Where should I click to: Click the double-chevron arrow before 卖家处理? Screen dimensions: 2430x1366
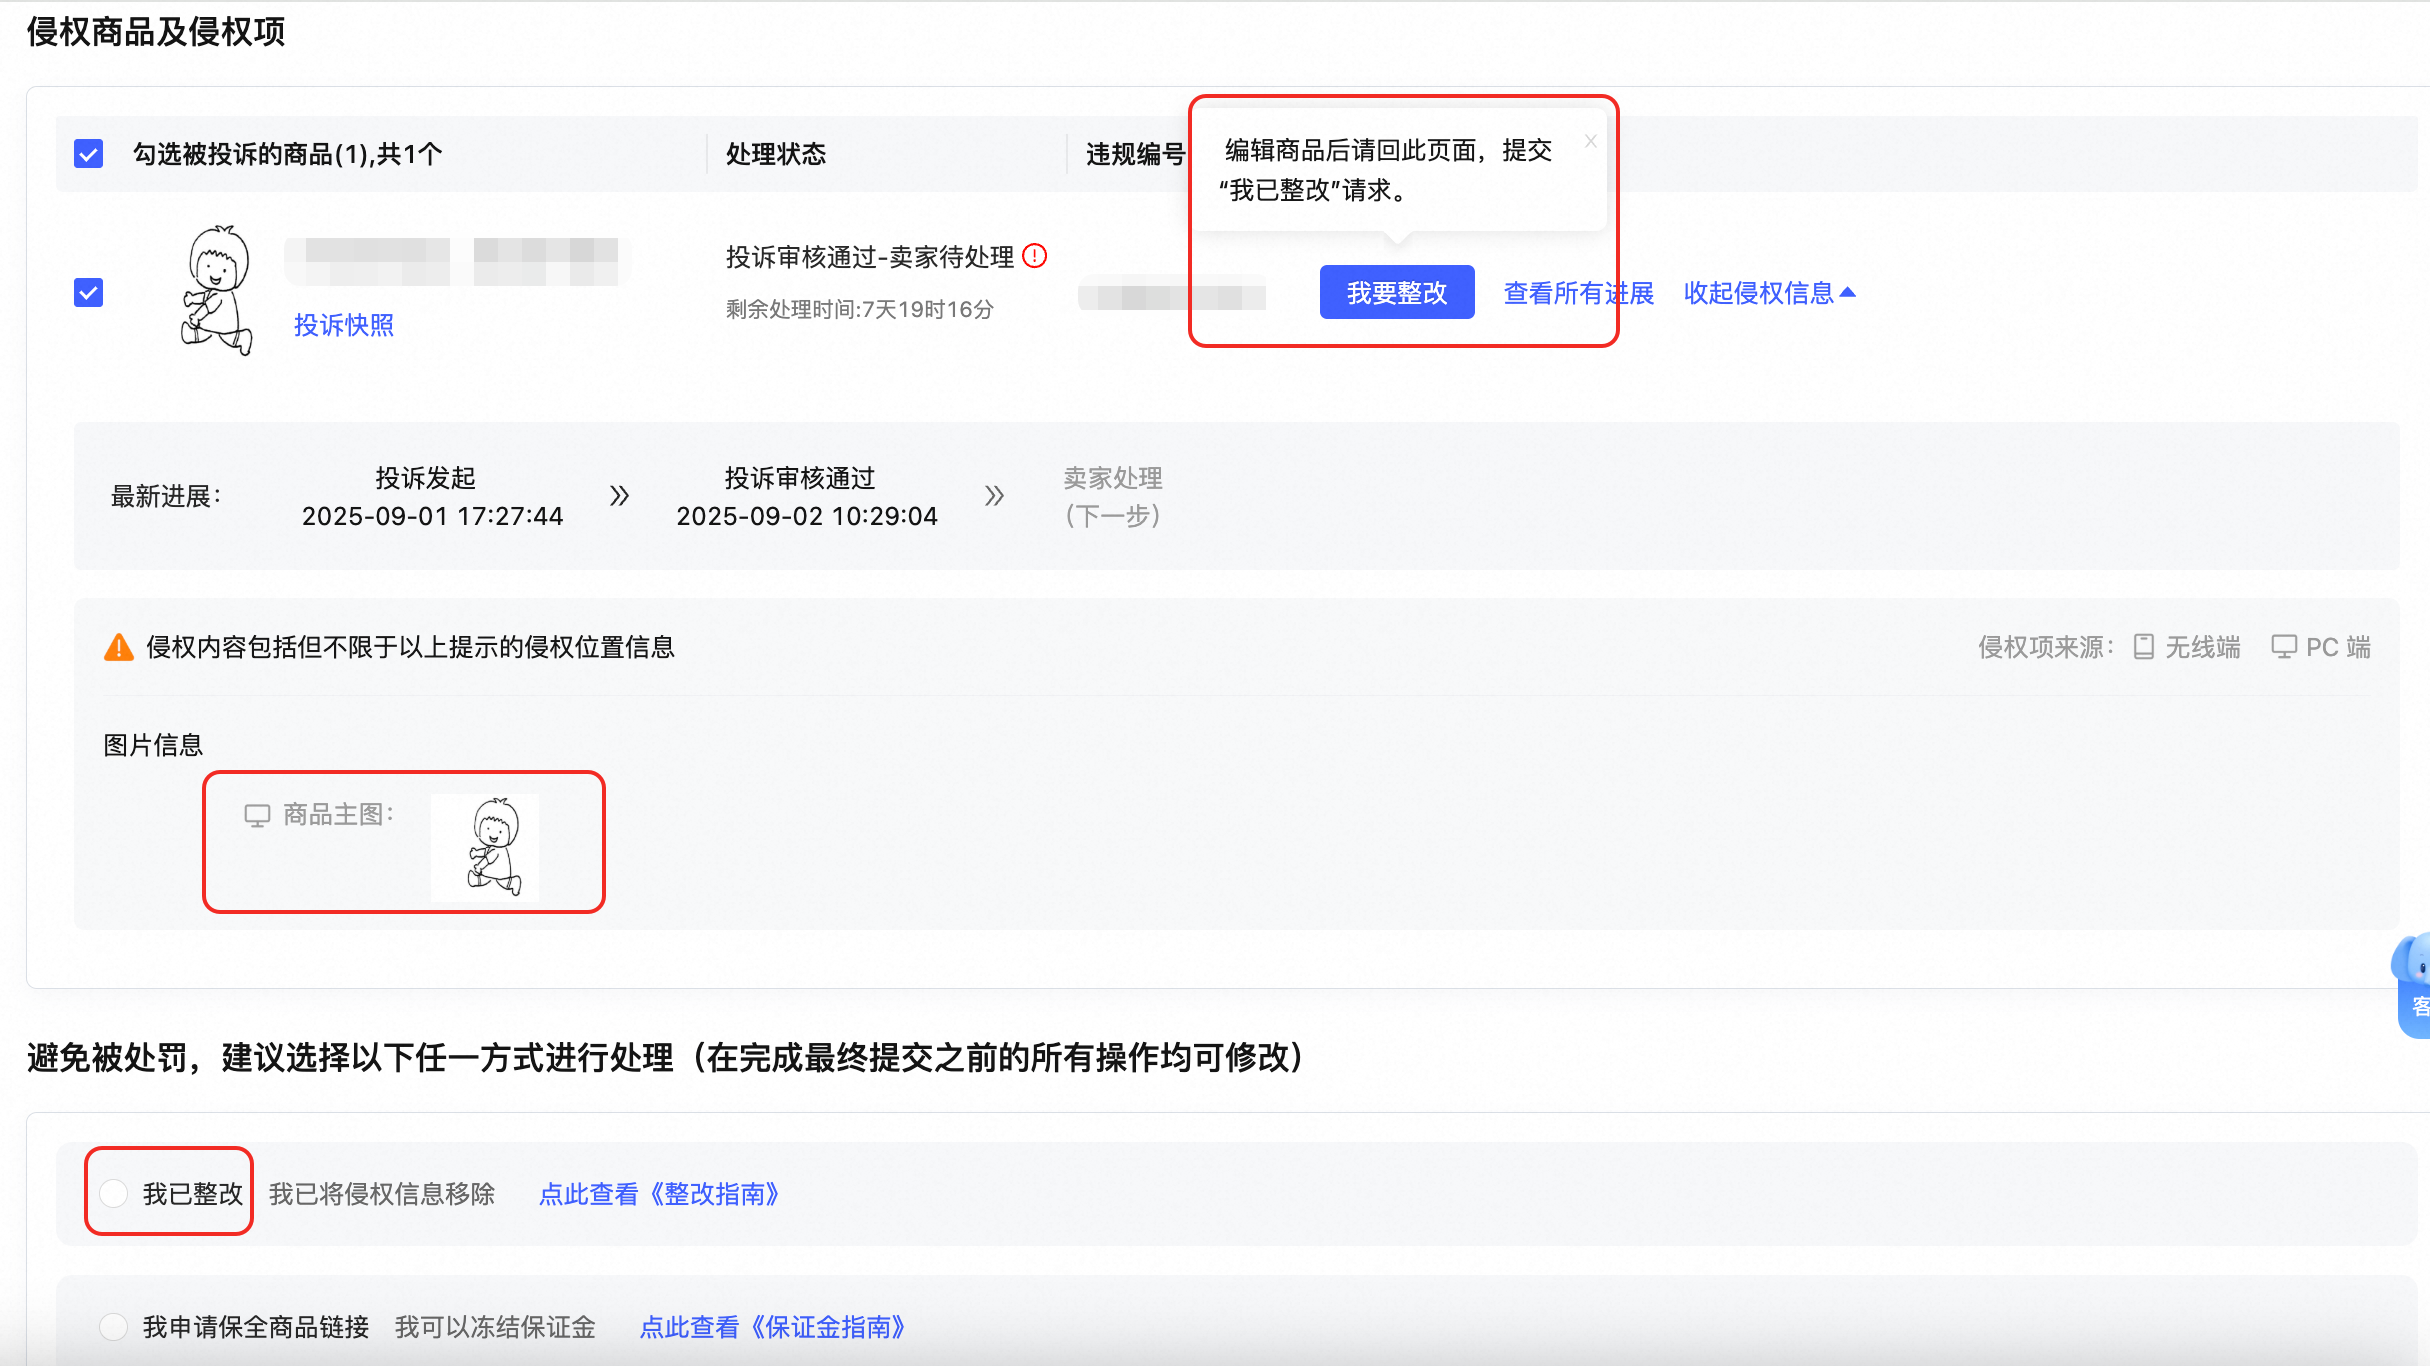(x=994, y=496)
